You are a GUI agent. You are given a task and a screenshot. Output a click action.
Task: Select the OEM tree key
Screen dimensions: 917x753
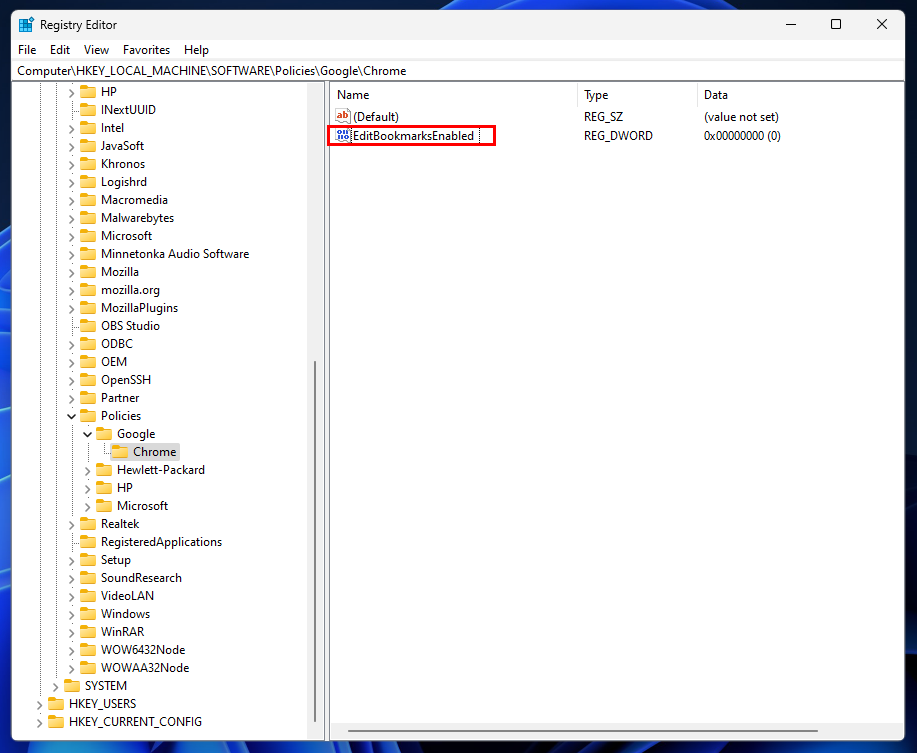point(114,361)
